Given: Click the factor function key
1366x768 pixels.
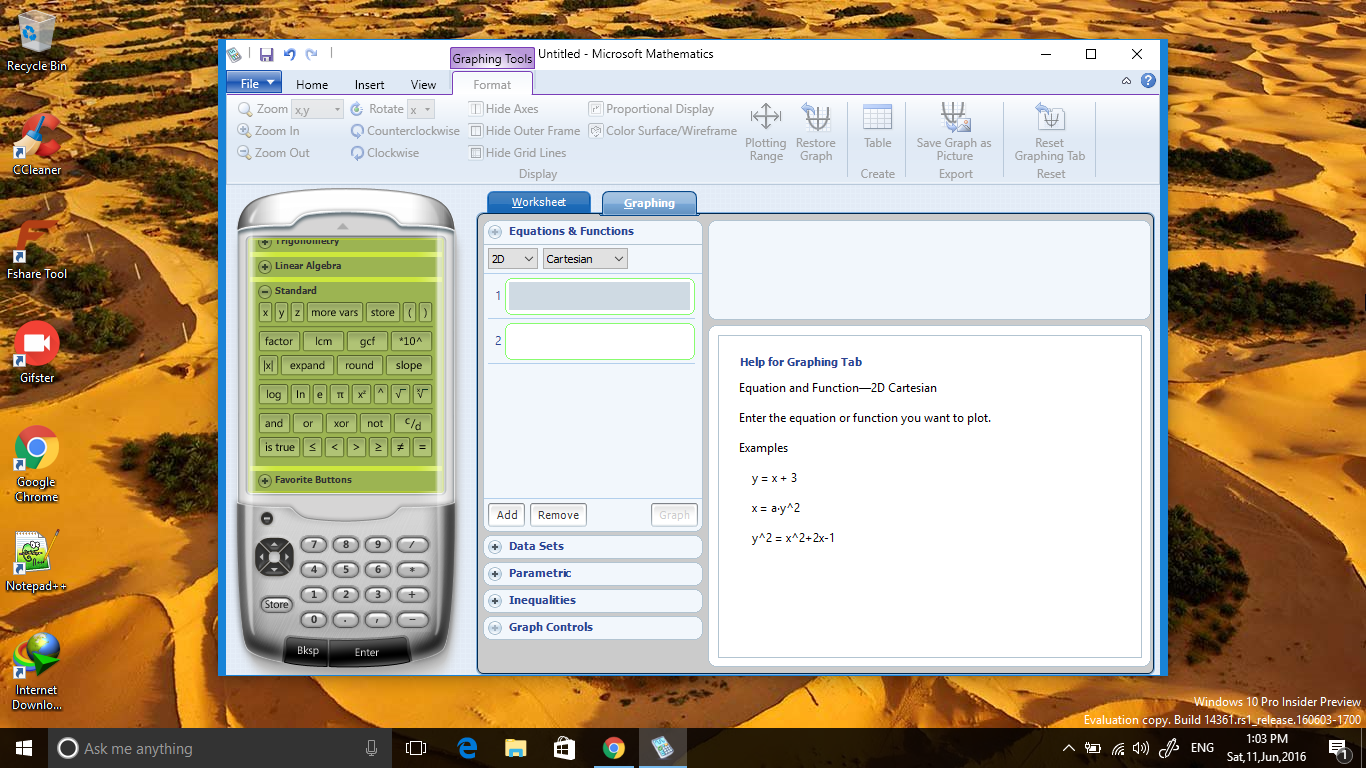Looking at the screenshot, I should click(x=279, y=341).
